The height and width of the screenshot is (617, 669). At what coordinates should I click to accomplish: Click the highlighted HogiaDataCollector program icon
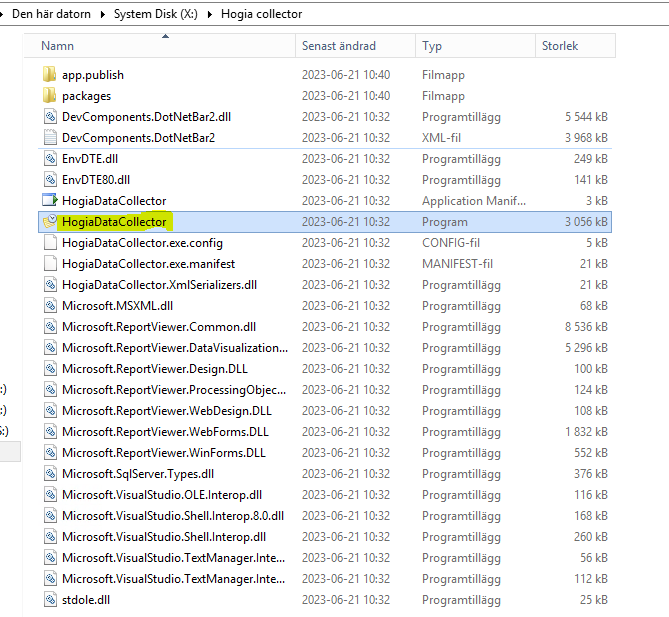(51, 222)
